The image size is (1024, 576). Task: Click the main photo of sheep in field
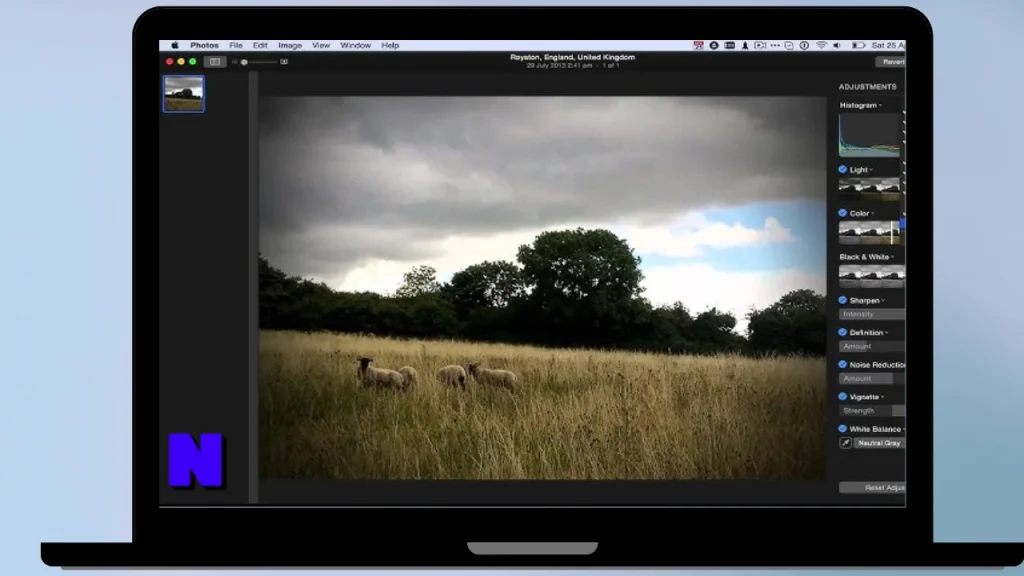543,288
